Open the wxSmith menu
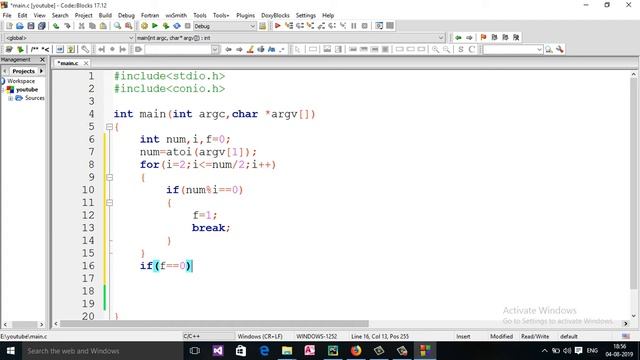640x360 pixels. coord(176,15)
